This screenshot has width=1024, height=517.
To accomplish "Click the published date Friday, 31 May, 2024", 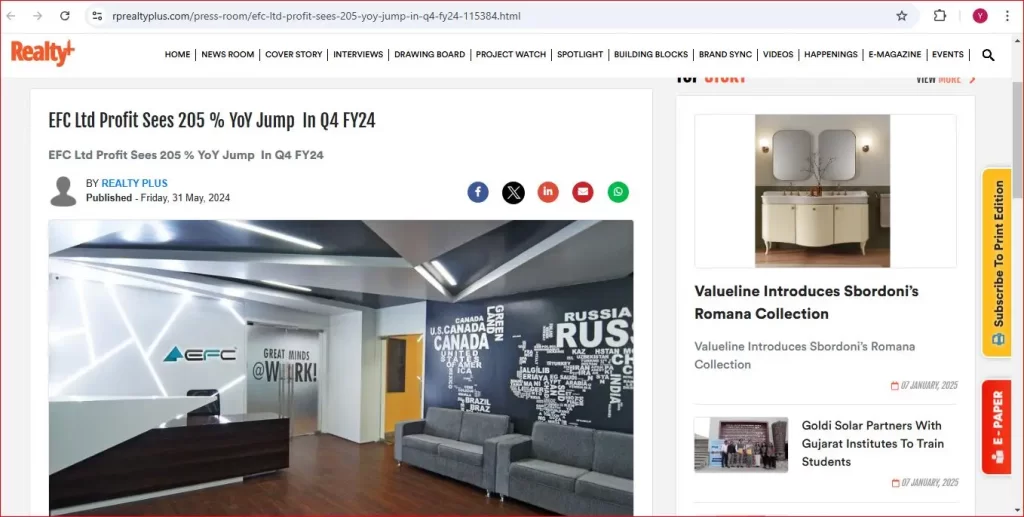I will 185,198.
